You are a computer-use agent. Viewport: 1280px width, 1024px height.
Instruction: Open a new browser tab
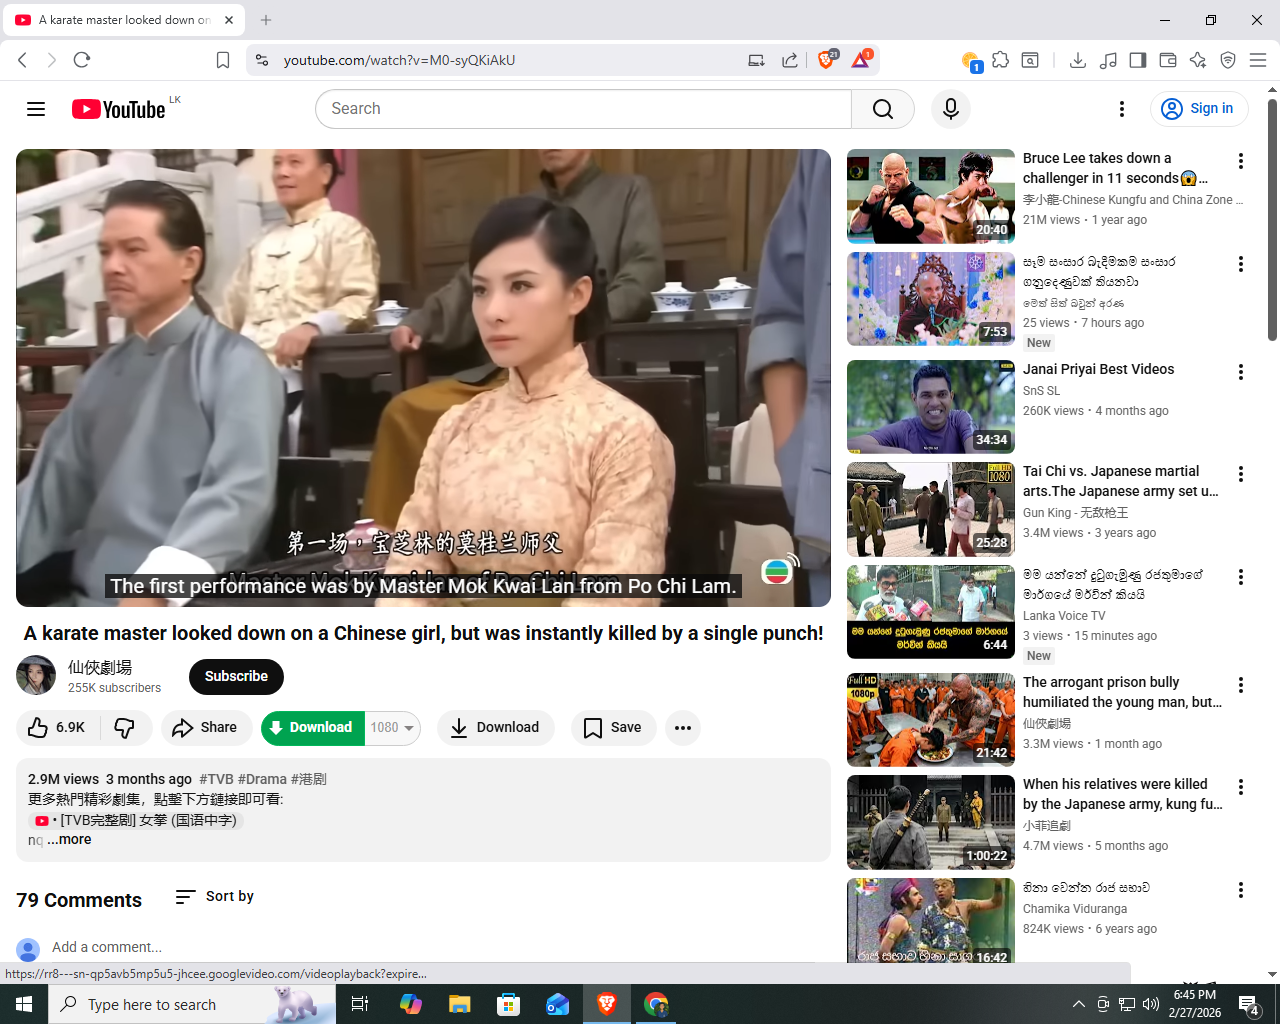[x=266, y=20]
